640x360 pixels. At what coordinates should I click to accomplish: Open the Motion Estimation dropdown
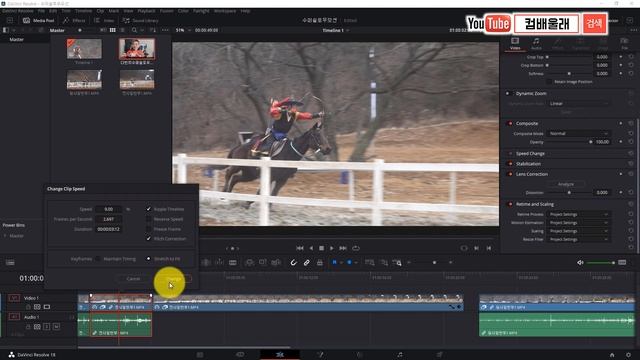[x=578, y=223]
